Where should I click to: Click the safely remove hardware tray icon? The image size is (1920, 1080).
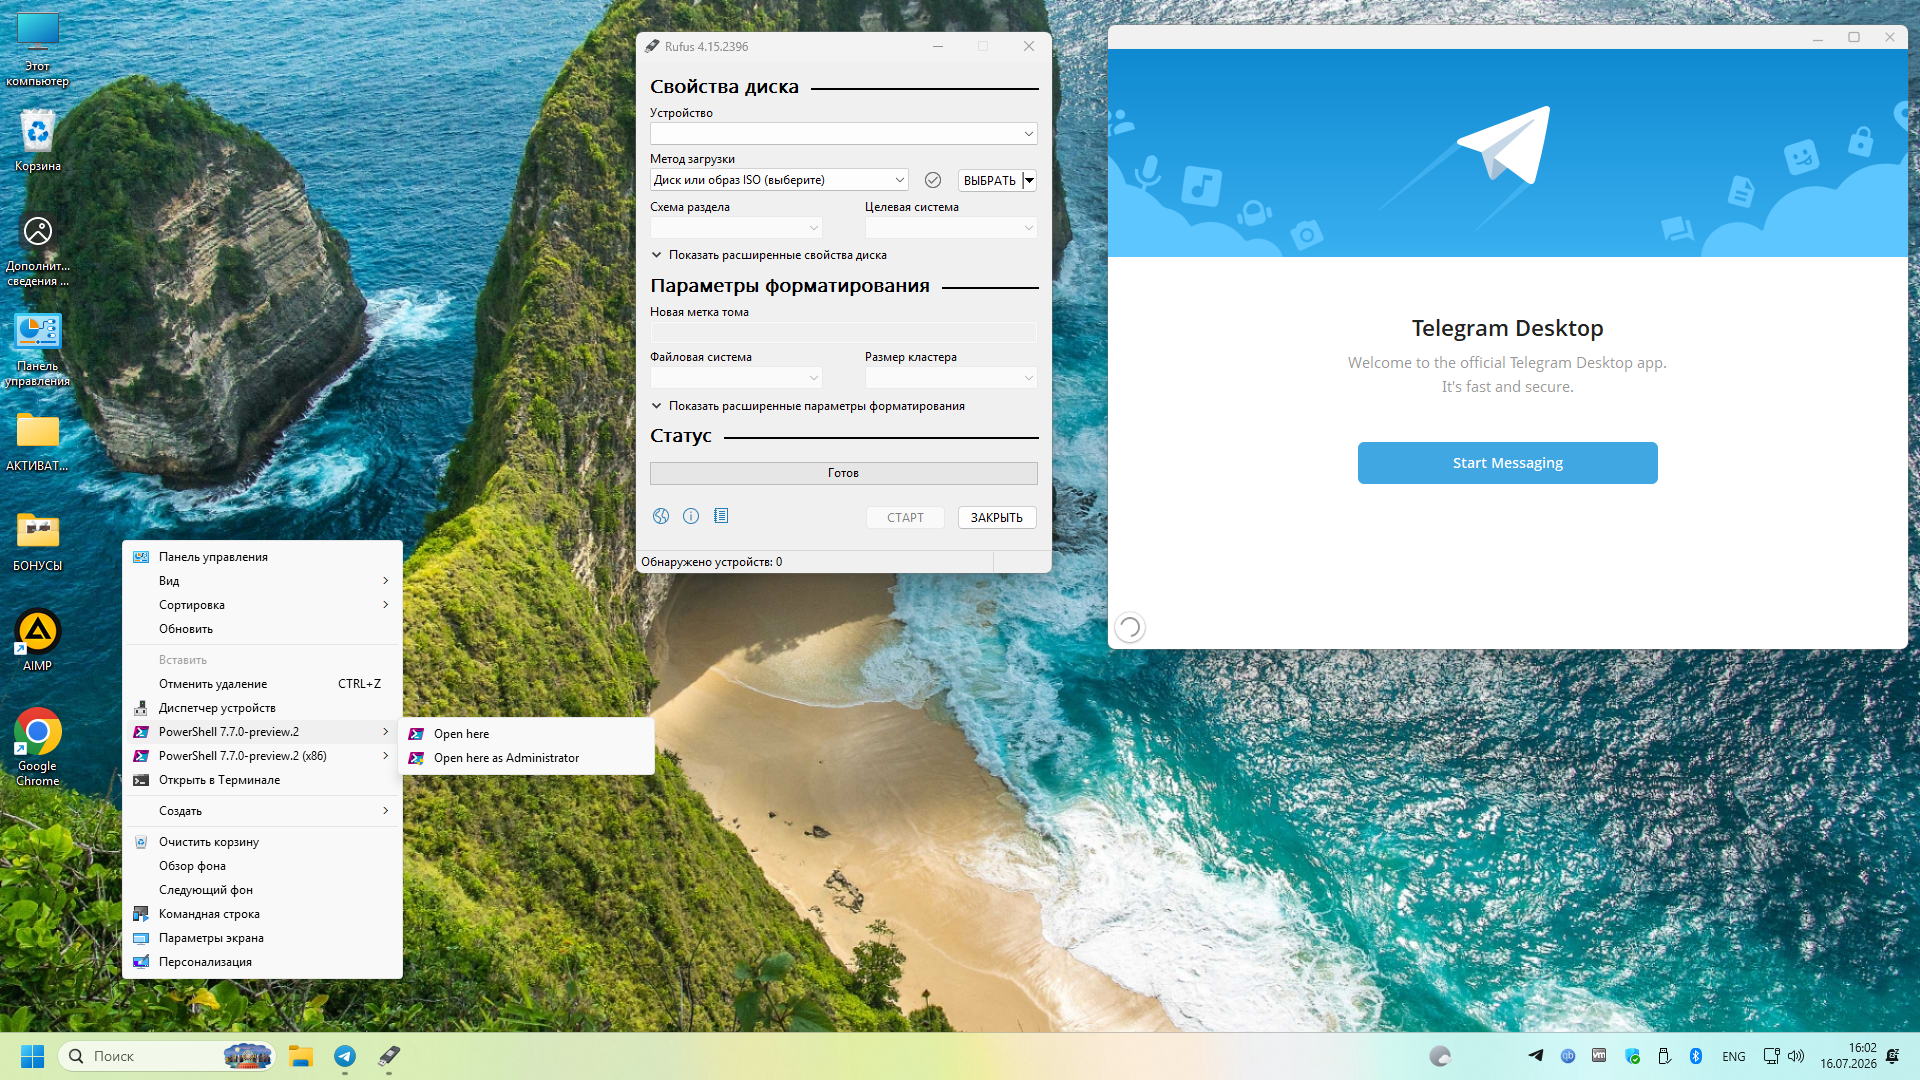pyautogui.click(x=1664, y=1056)
